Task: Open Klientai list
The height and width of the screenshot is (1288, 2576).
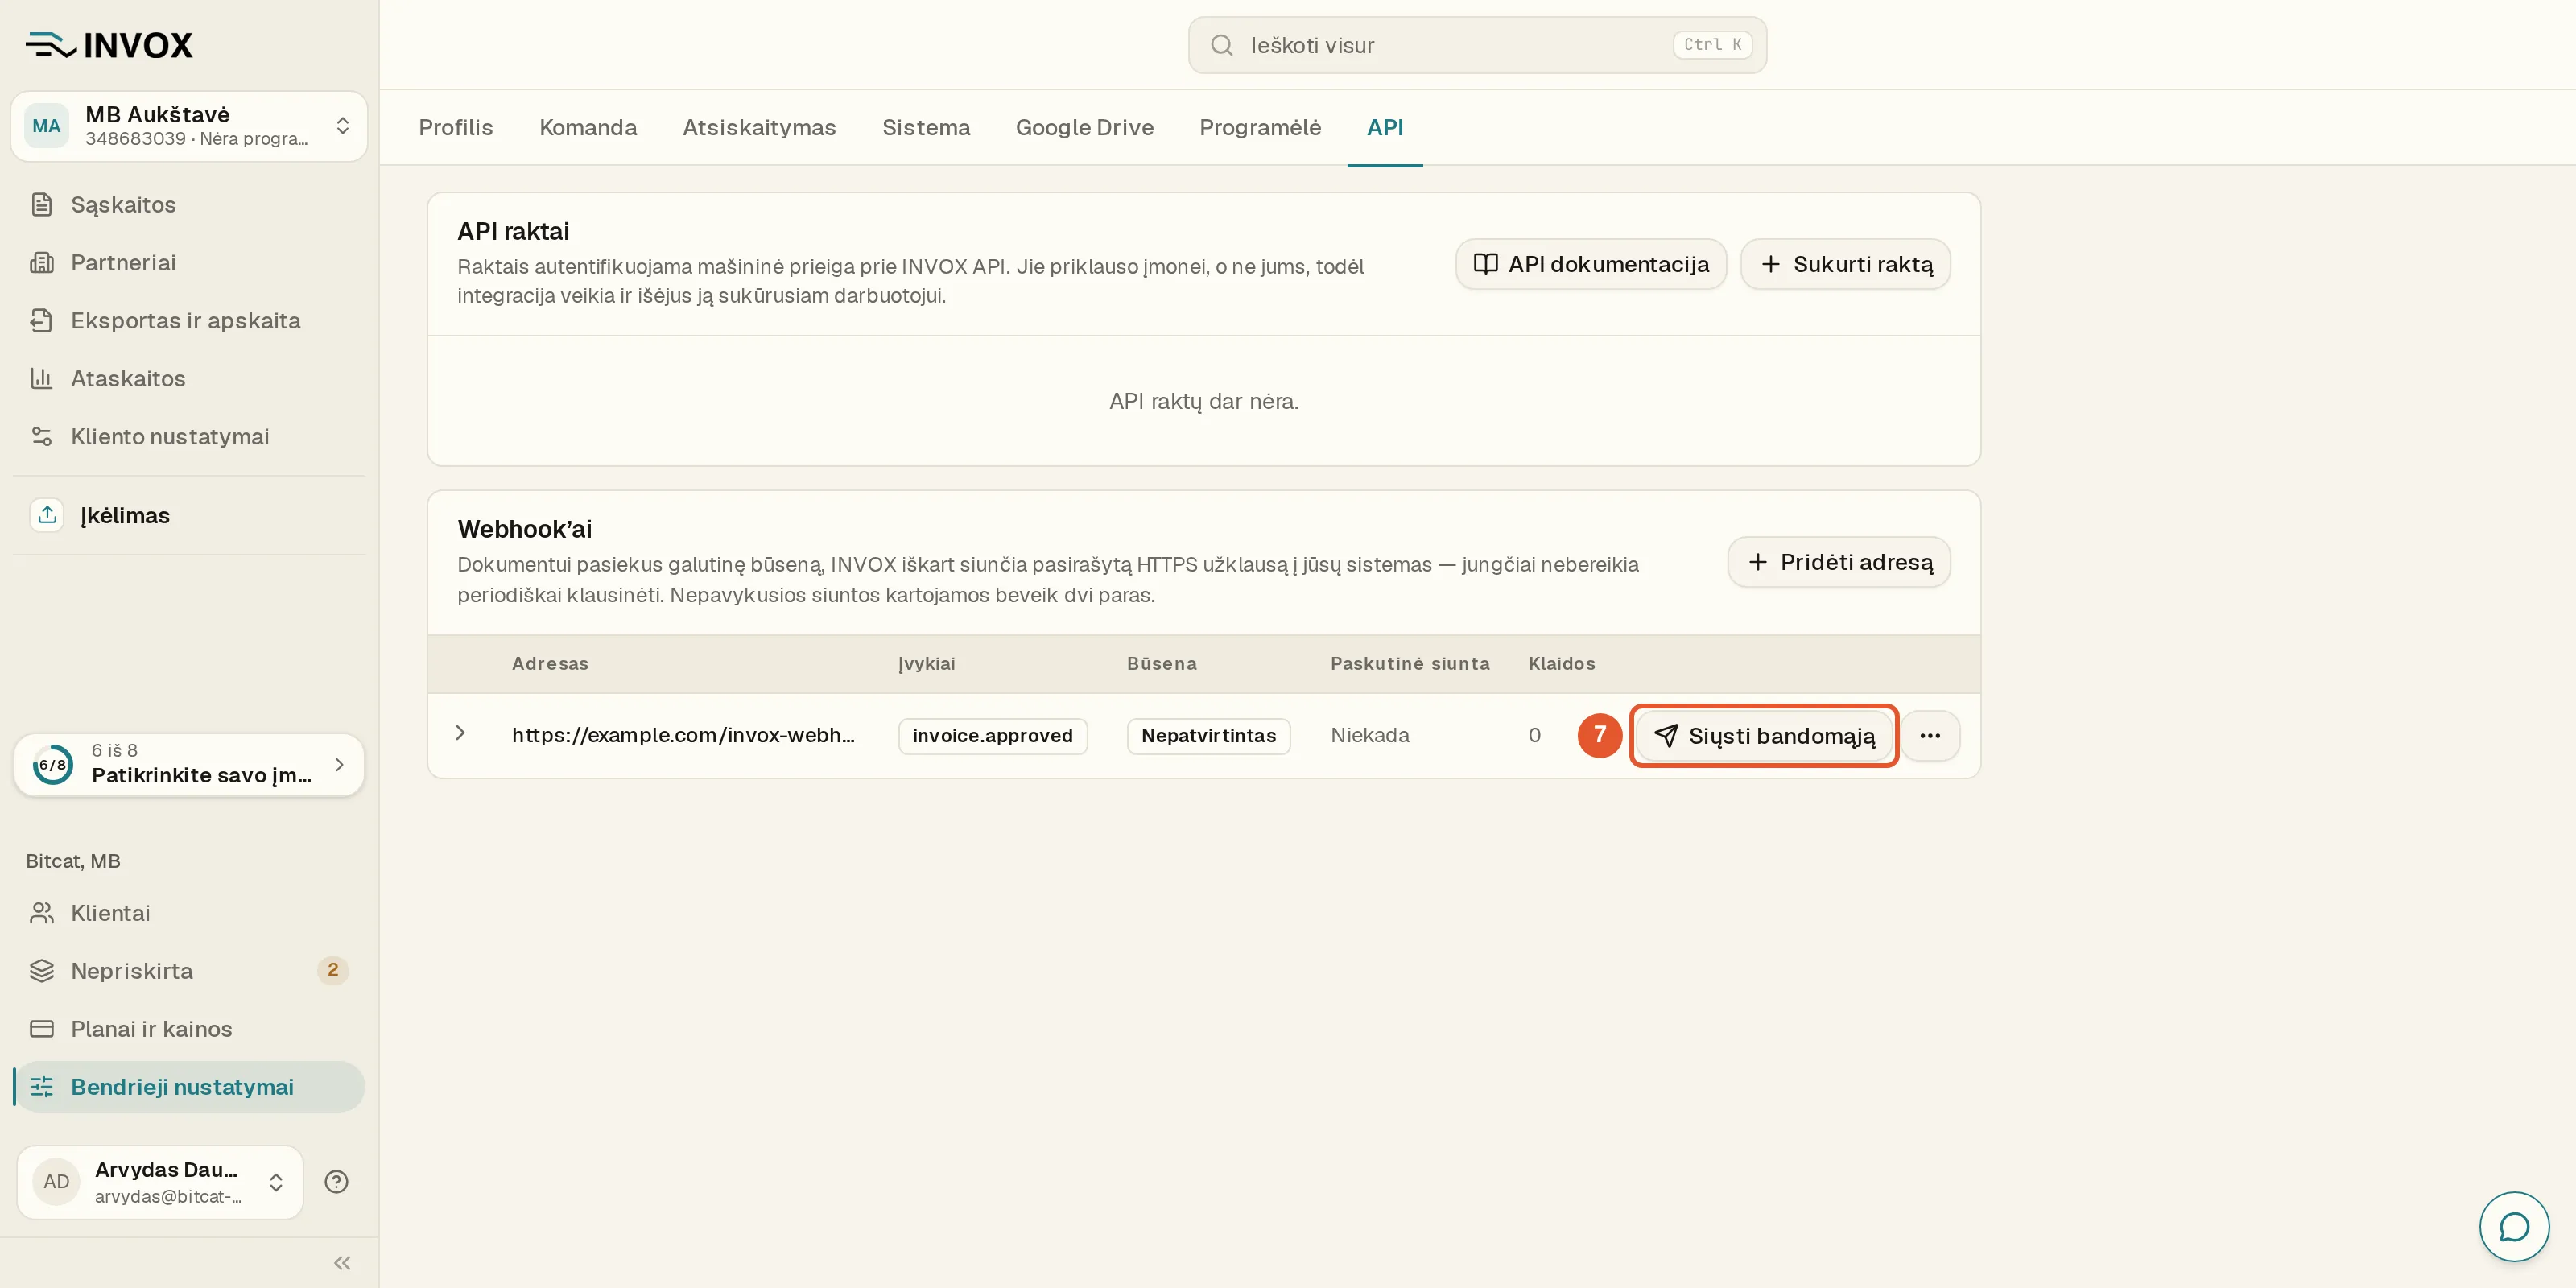Action: pyautogui.click(x=189, y=913)
